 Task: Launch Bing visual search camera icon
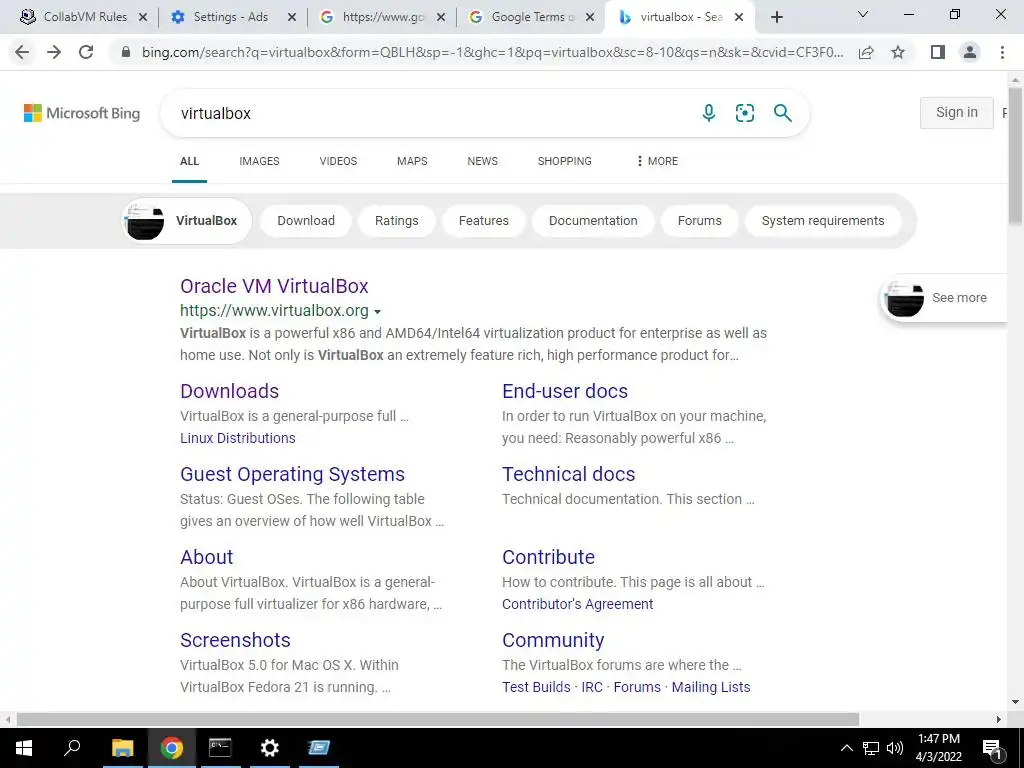pos(744,113)
